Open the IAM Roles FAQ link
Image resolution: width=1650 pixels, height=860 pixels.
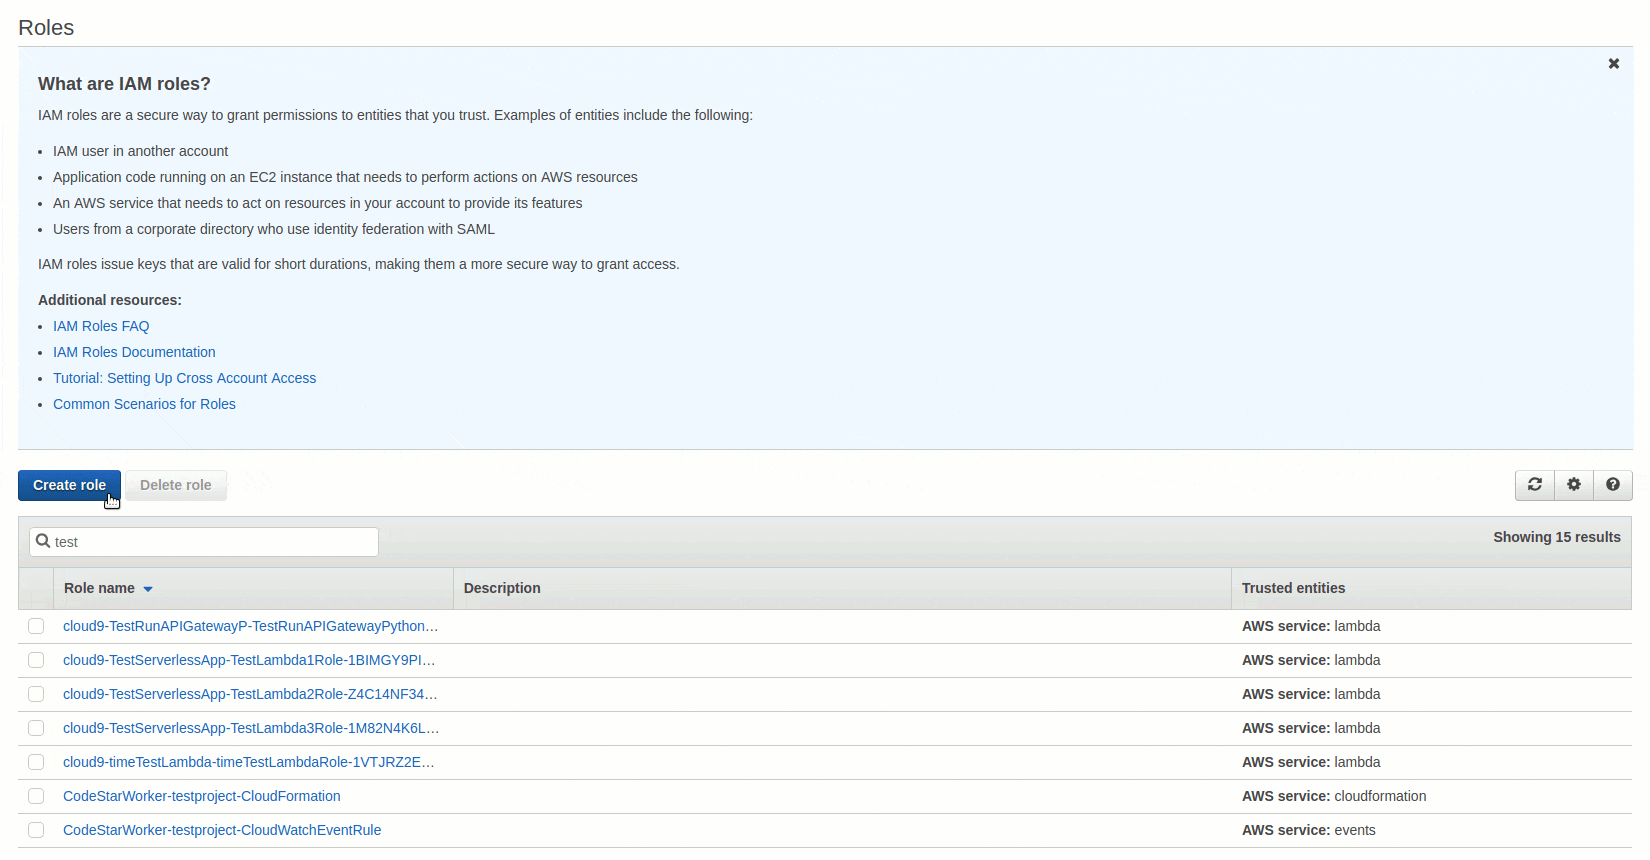tap(101, 326)
